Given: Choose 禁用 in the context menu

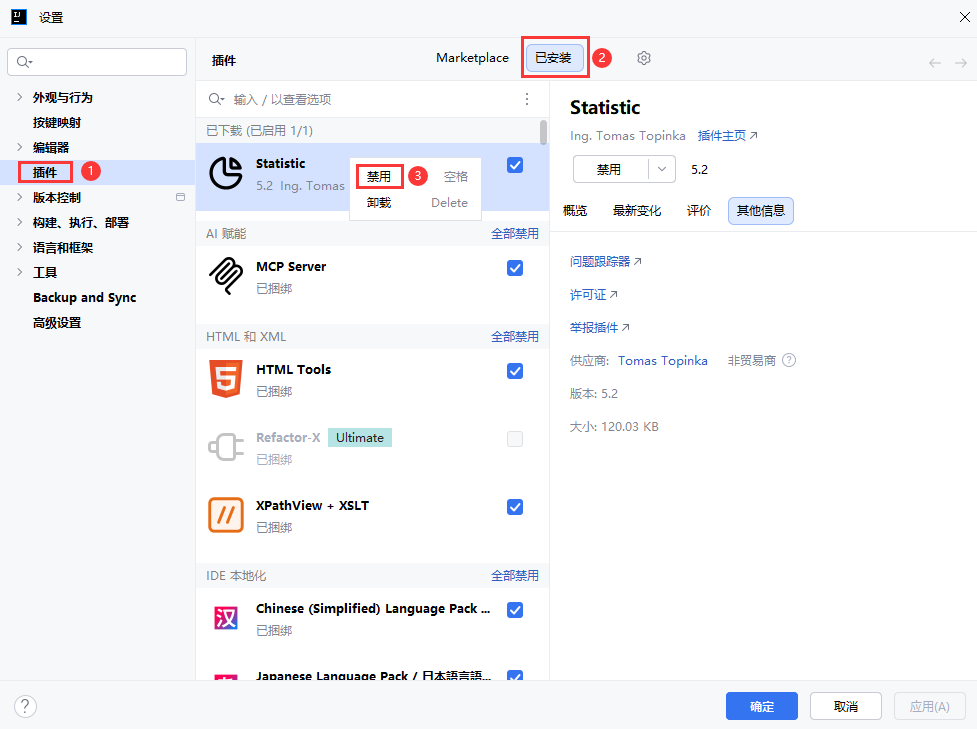Looking at the screenshot, I should (379, 177).
